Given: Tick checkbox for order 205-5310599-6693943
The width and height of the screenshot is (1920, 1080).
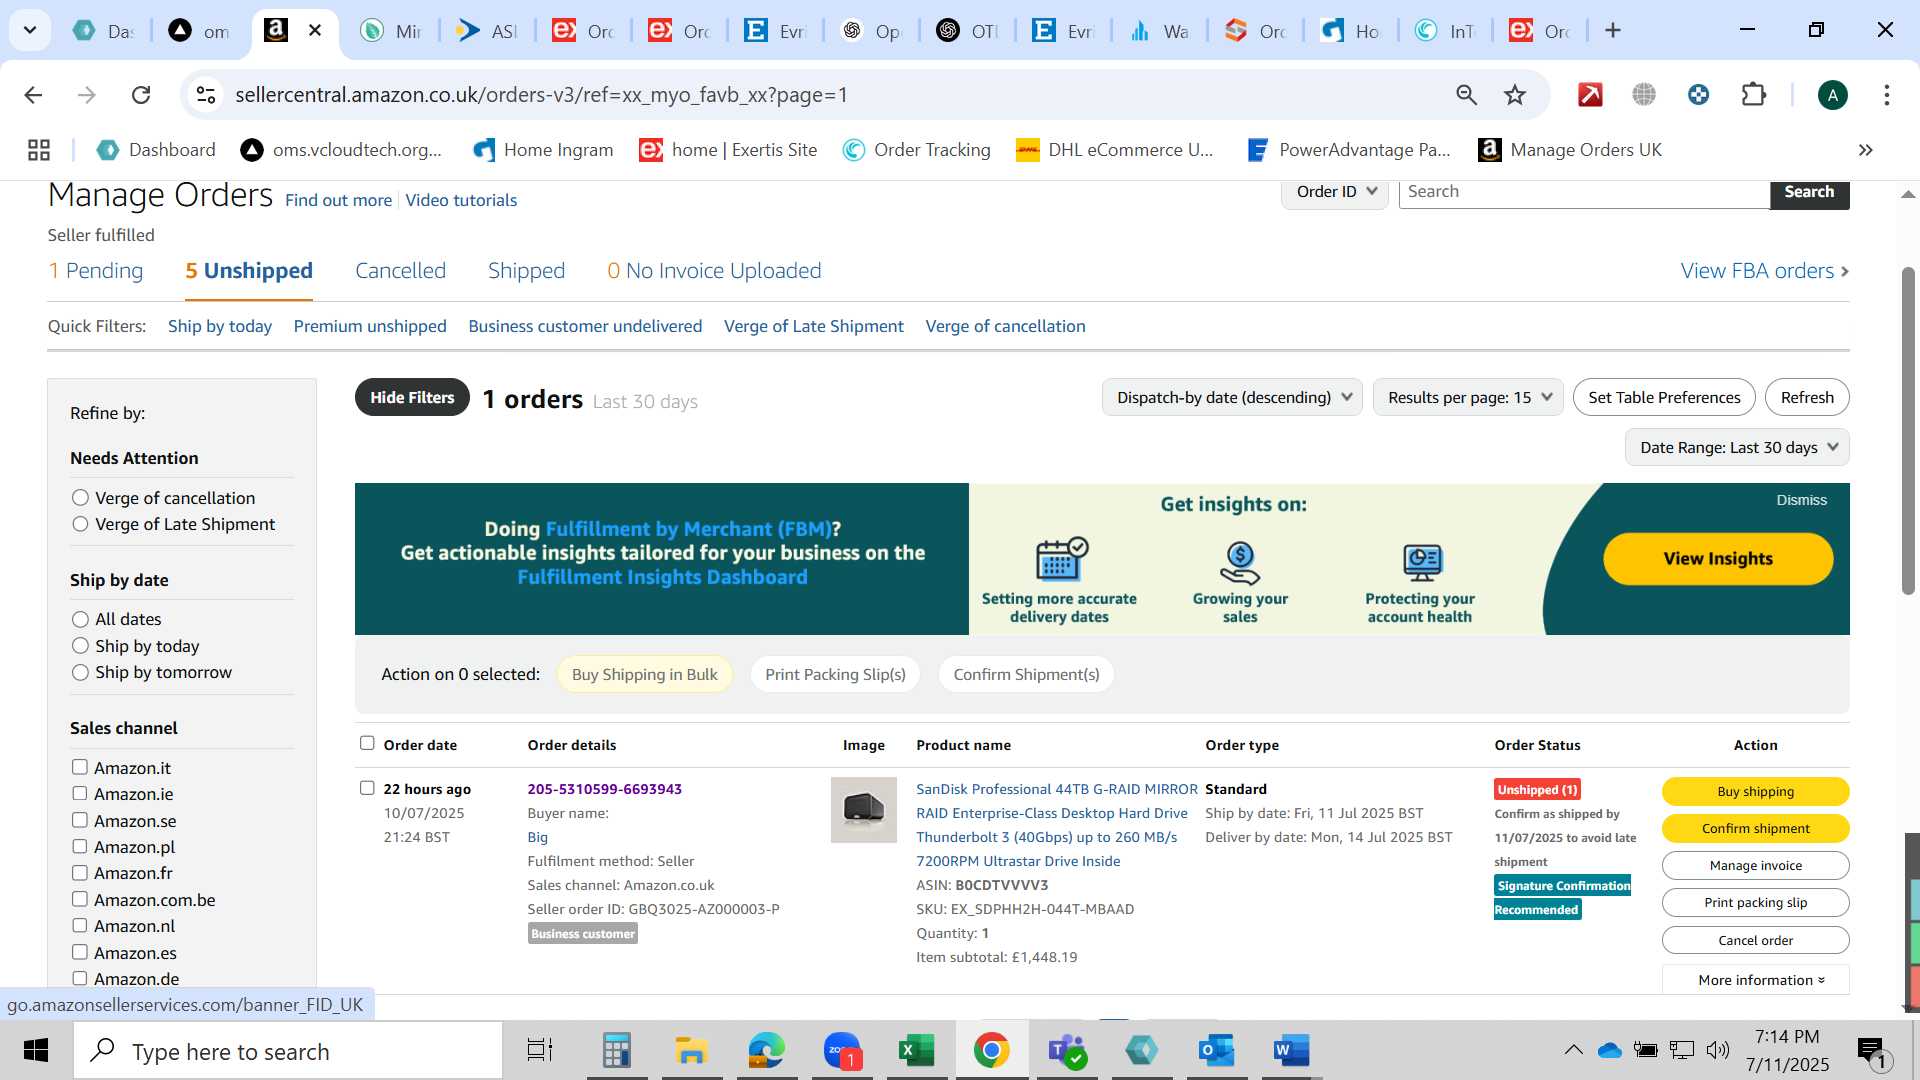Looking at the screenshot, I should tap(367, 788).
